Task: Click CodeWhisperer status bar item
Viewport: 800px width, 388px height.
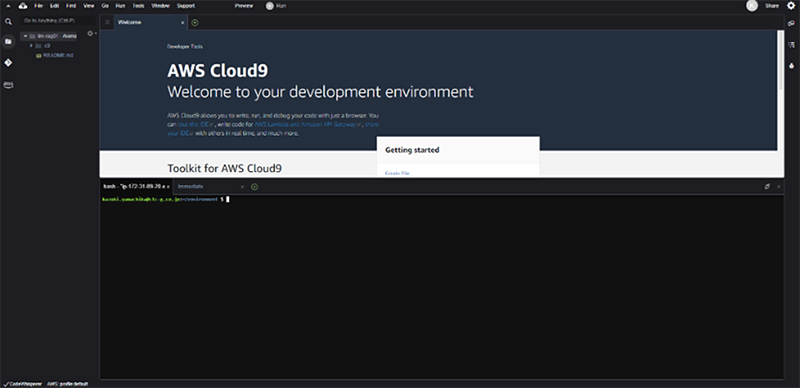Action: click(23, 384)
